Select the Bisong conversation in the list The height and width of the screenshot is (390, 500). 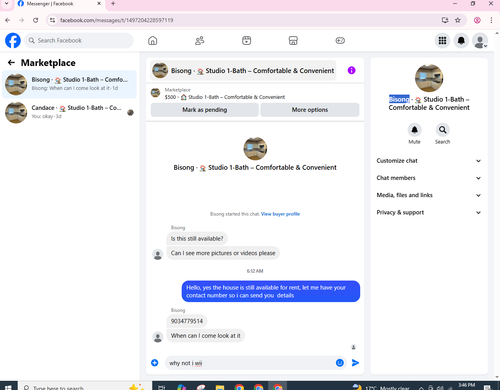(x=69, y=84)
